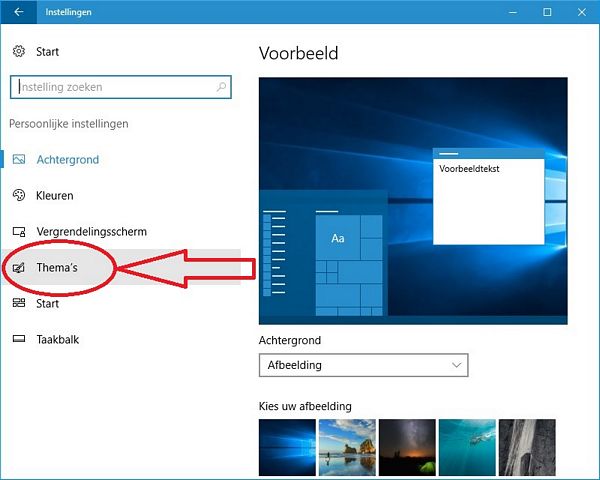Viewport: 600px width, 480px height.
Task: Click the 'Persoonlijke instellingen' section label
Action: tap(69, 124)
